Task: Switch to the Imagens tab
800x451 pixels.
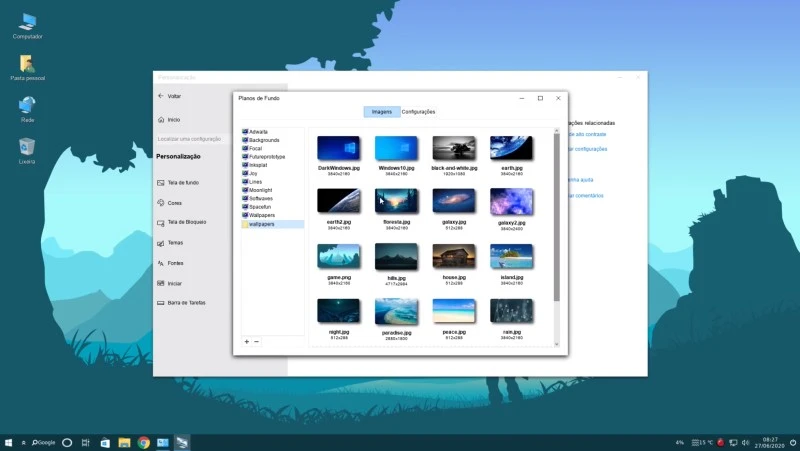Action: pyautogui.click(x=382, y=112)
